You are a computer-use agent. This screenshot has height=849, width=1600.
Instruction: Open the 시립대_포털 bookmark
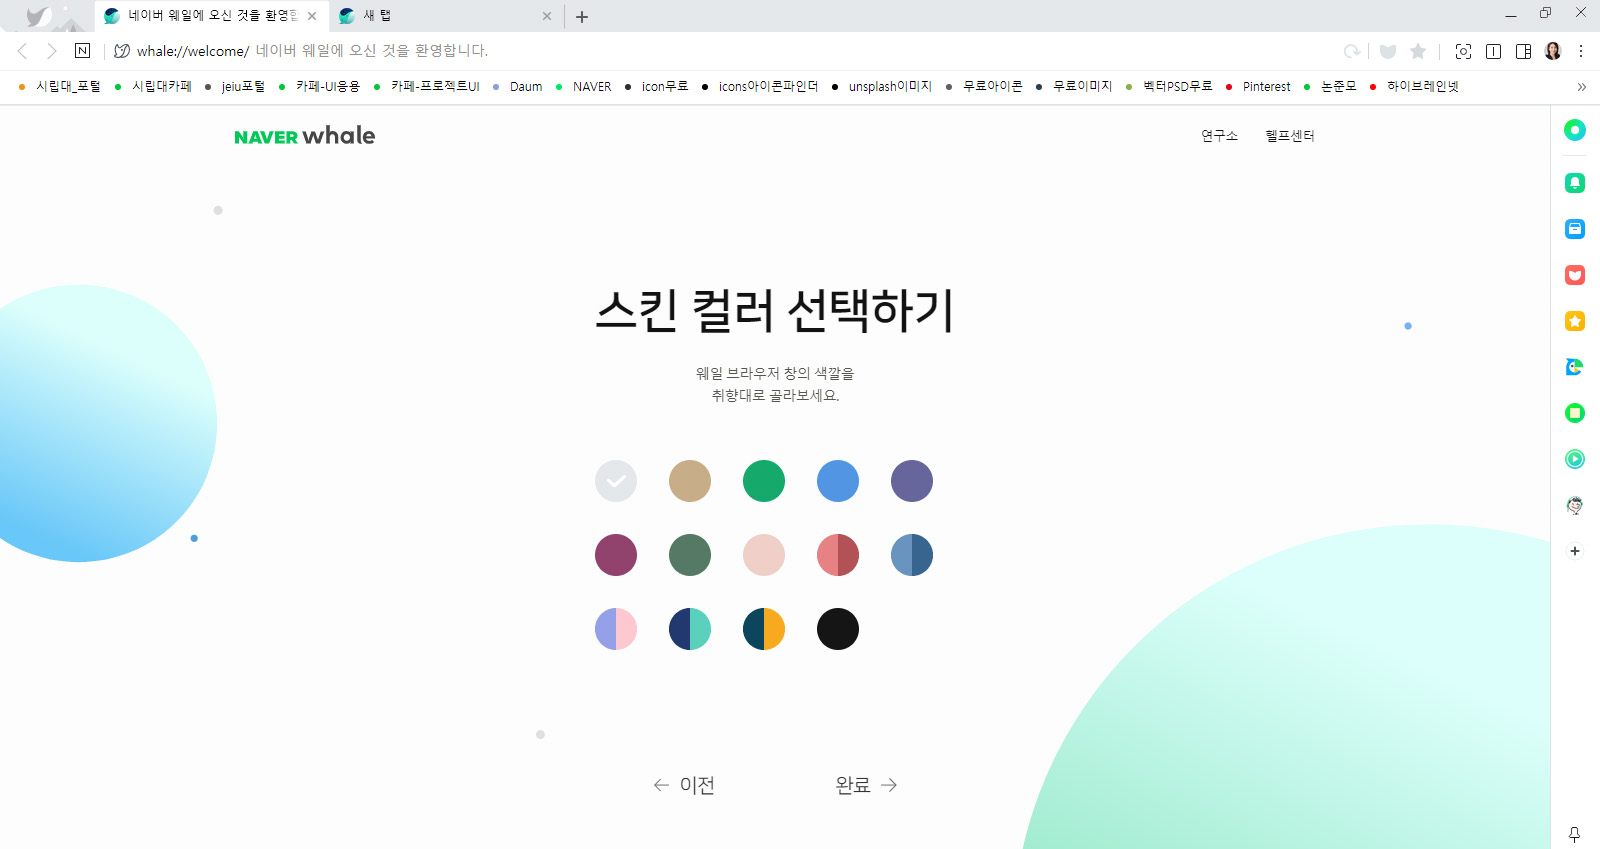point(60,87)
